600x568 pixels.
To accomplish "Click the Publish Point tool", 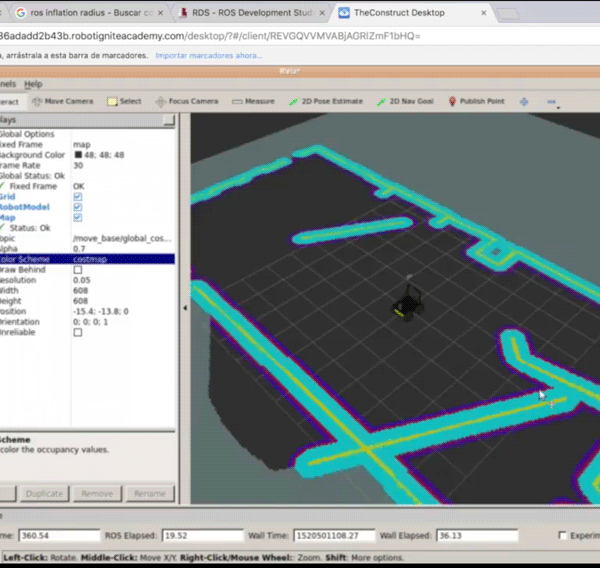I will tap(477, 101).
